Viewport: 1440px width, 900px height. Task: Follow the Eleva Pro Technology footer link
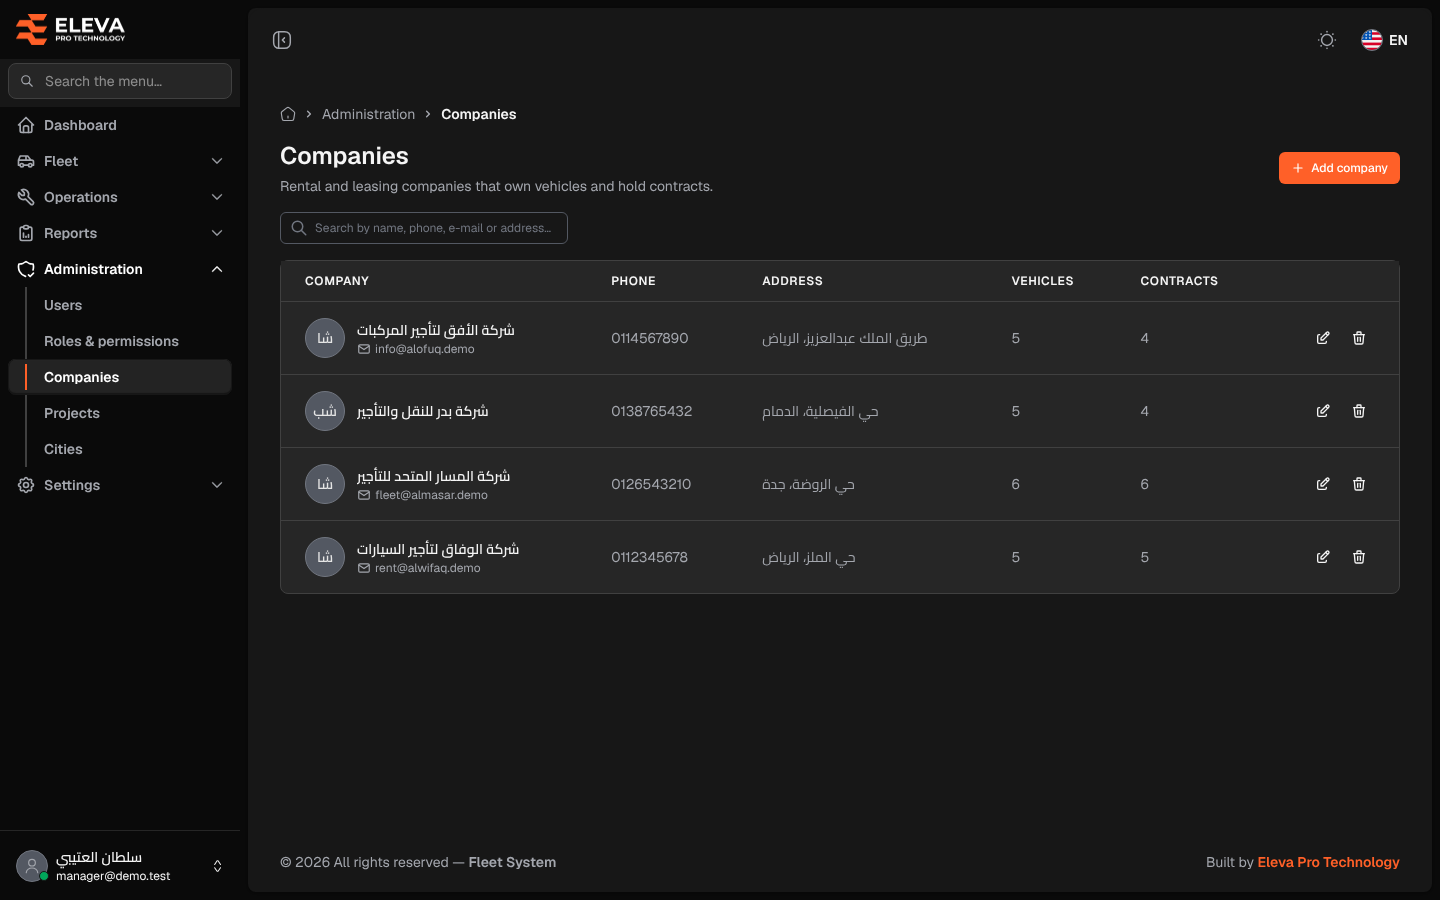tap(1328, 862)
